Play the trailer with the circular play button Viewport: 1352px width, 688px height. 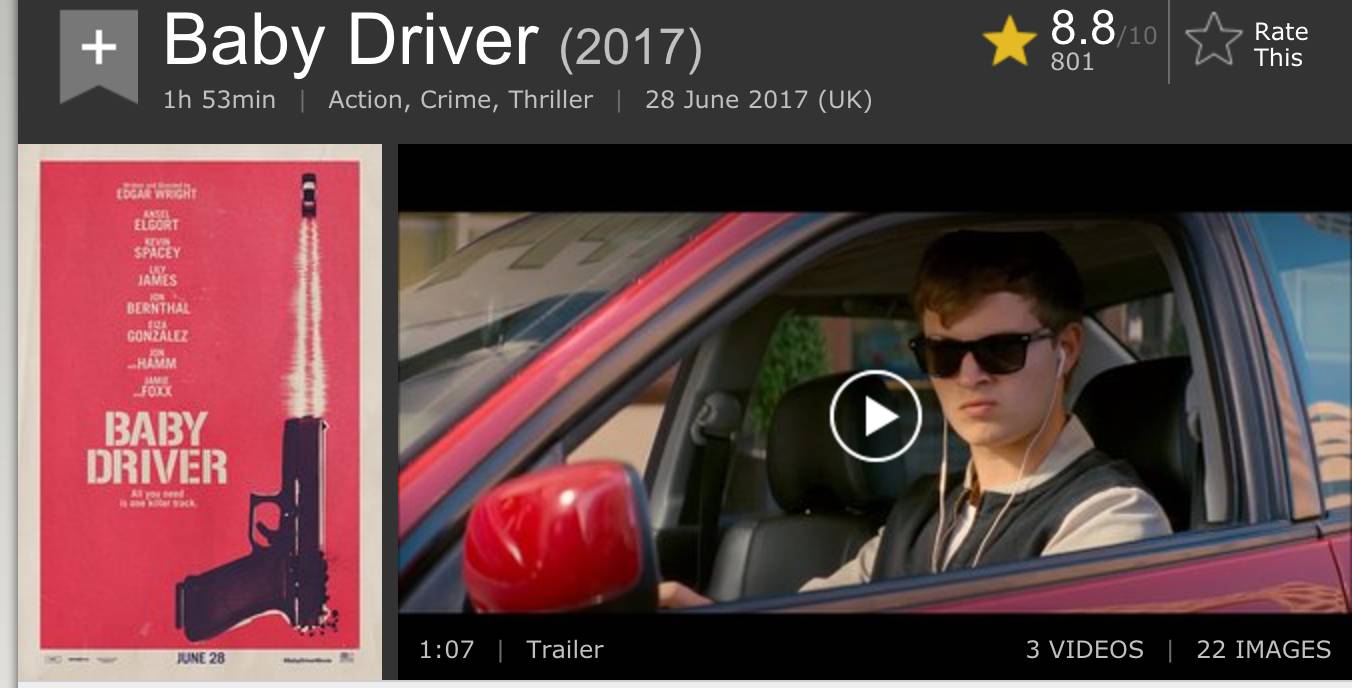tap(875, 416)
